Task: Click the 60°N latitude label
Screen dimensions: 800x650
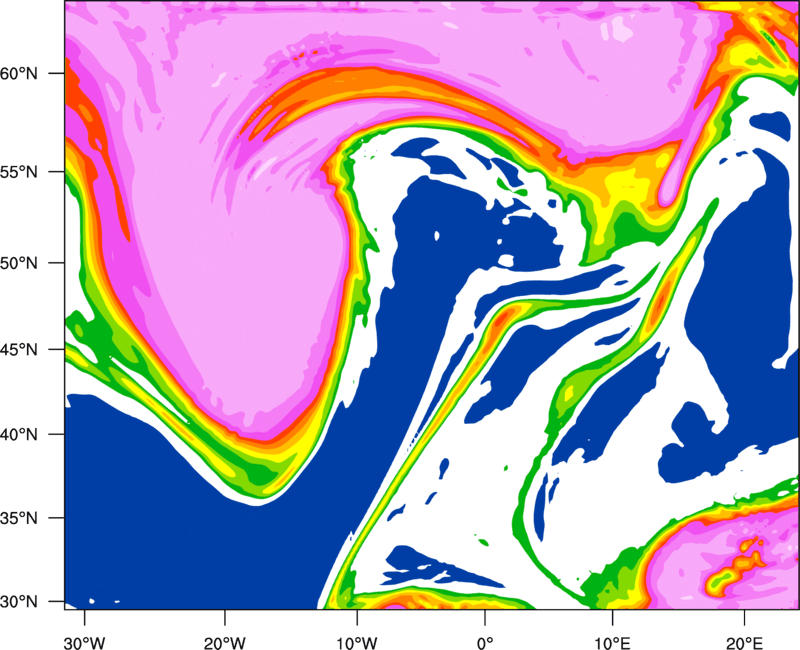Action: click(19, 73)
